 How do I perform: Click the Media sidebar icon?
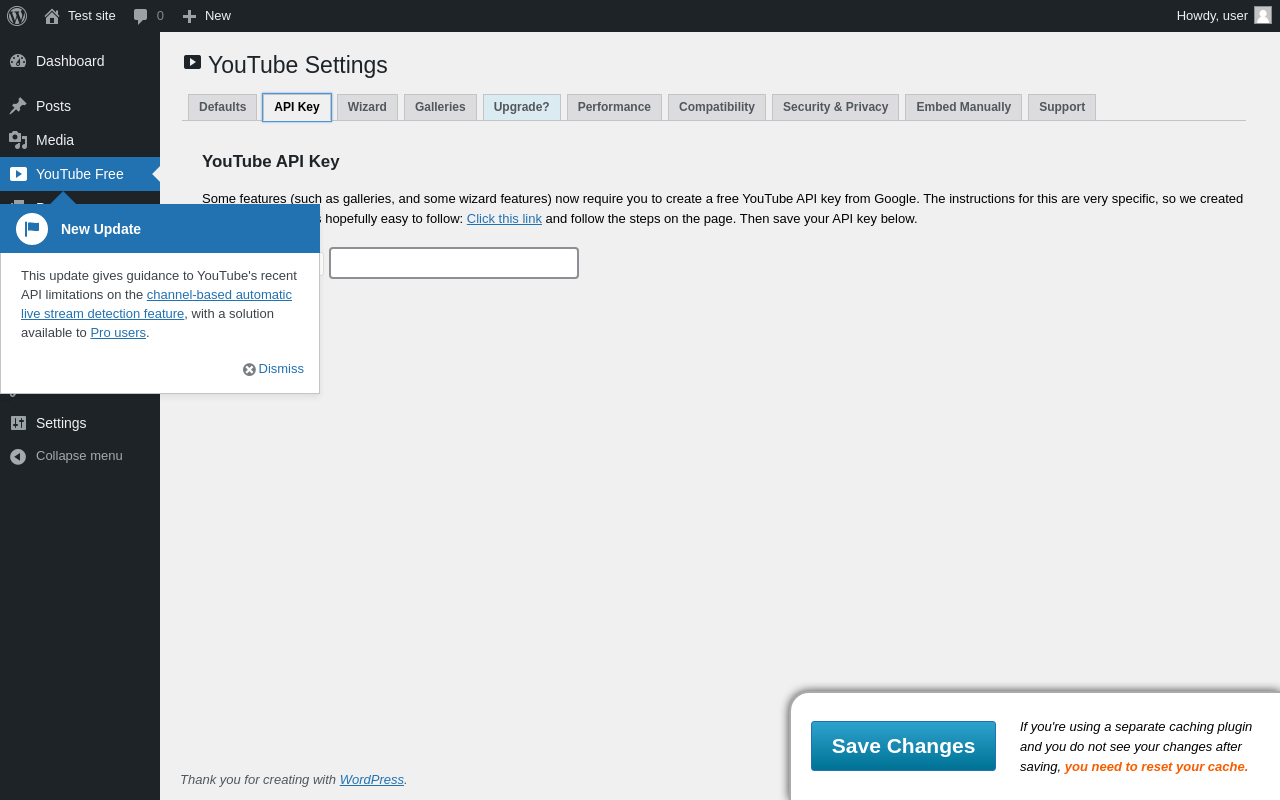click(18, 140)
